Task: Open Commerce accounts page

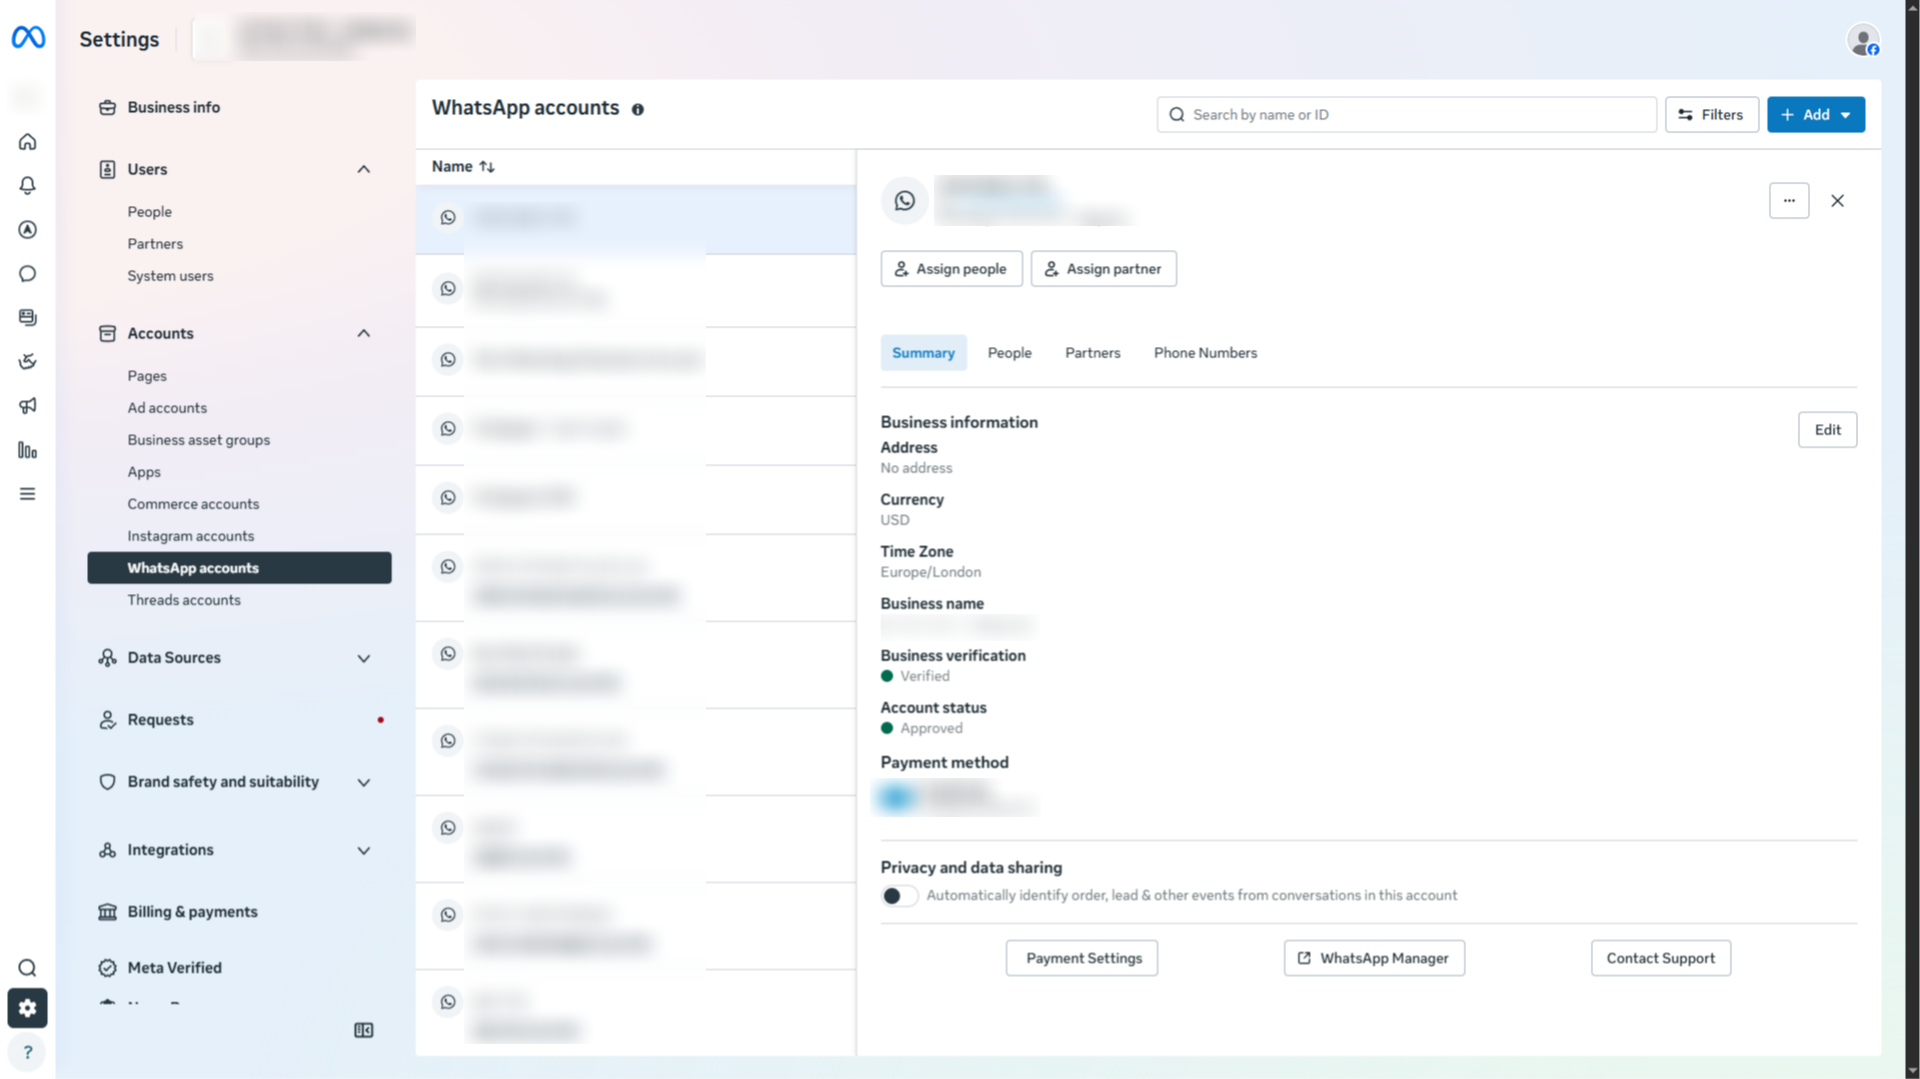Action: coord(193,504)
